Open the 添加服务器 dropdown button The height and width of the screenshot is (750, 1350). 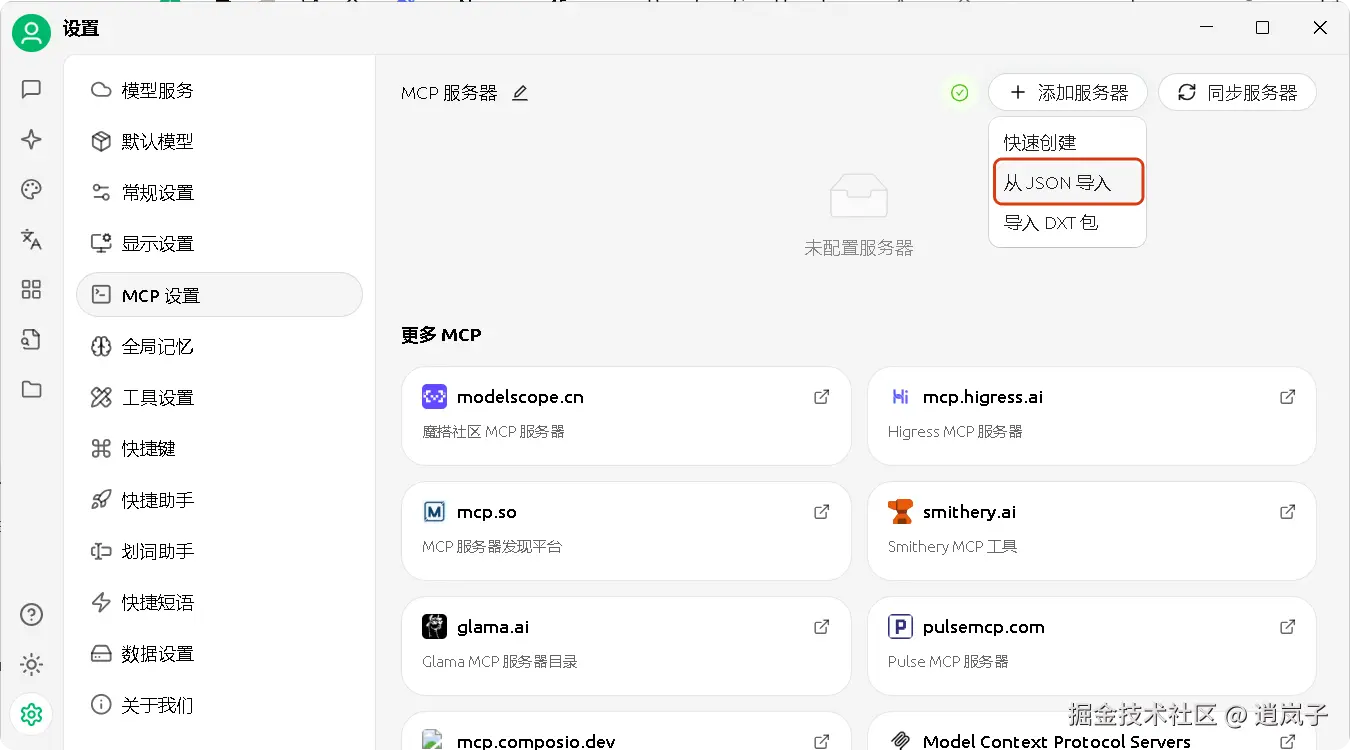tap(1068, 93)
